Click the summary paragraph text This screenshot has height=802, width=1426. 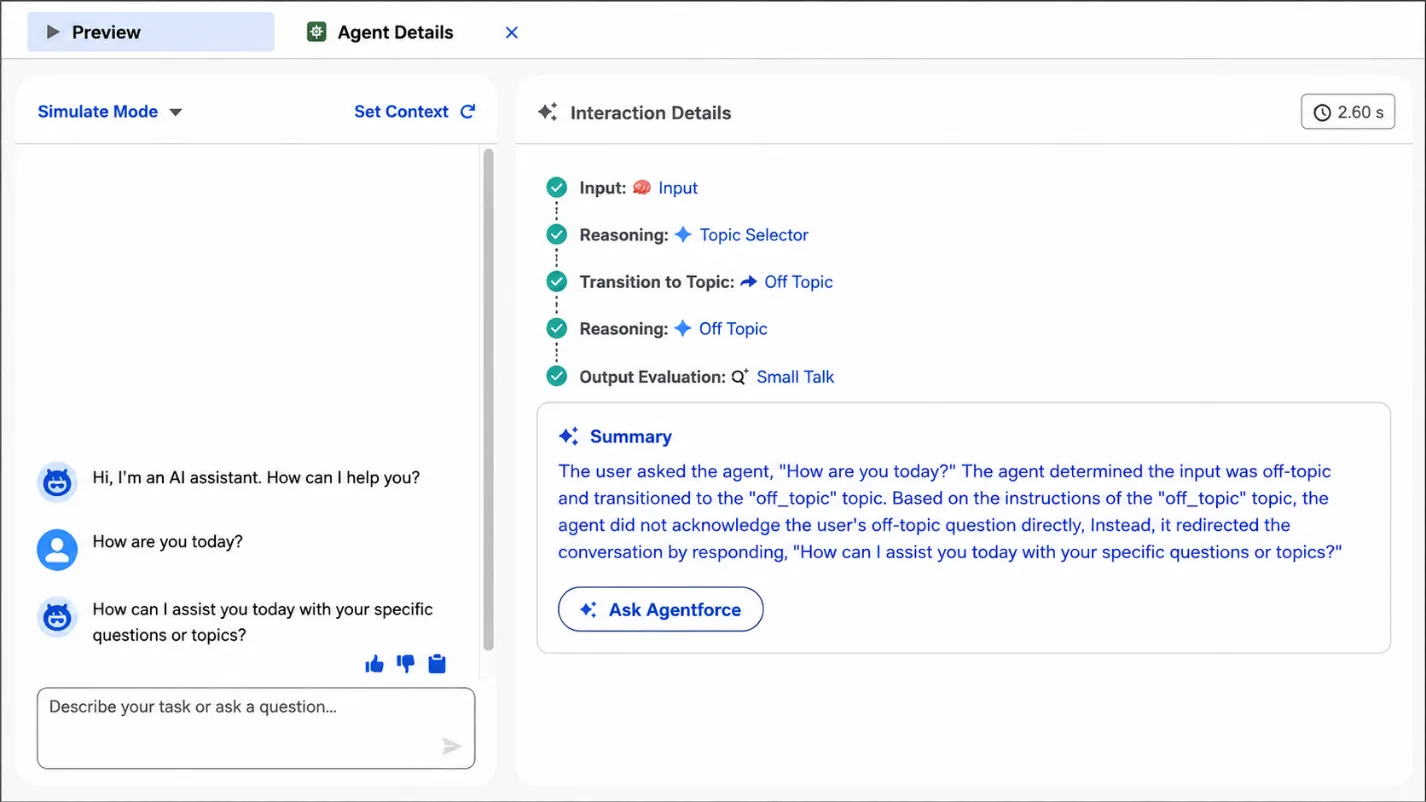point(950,512)
